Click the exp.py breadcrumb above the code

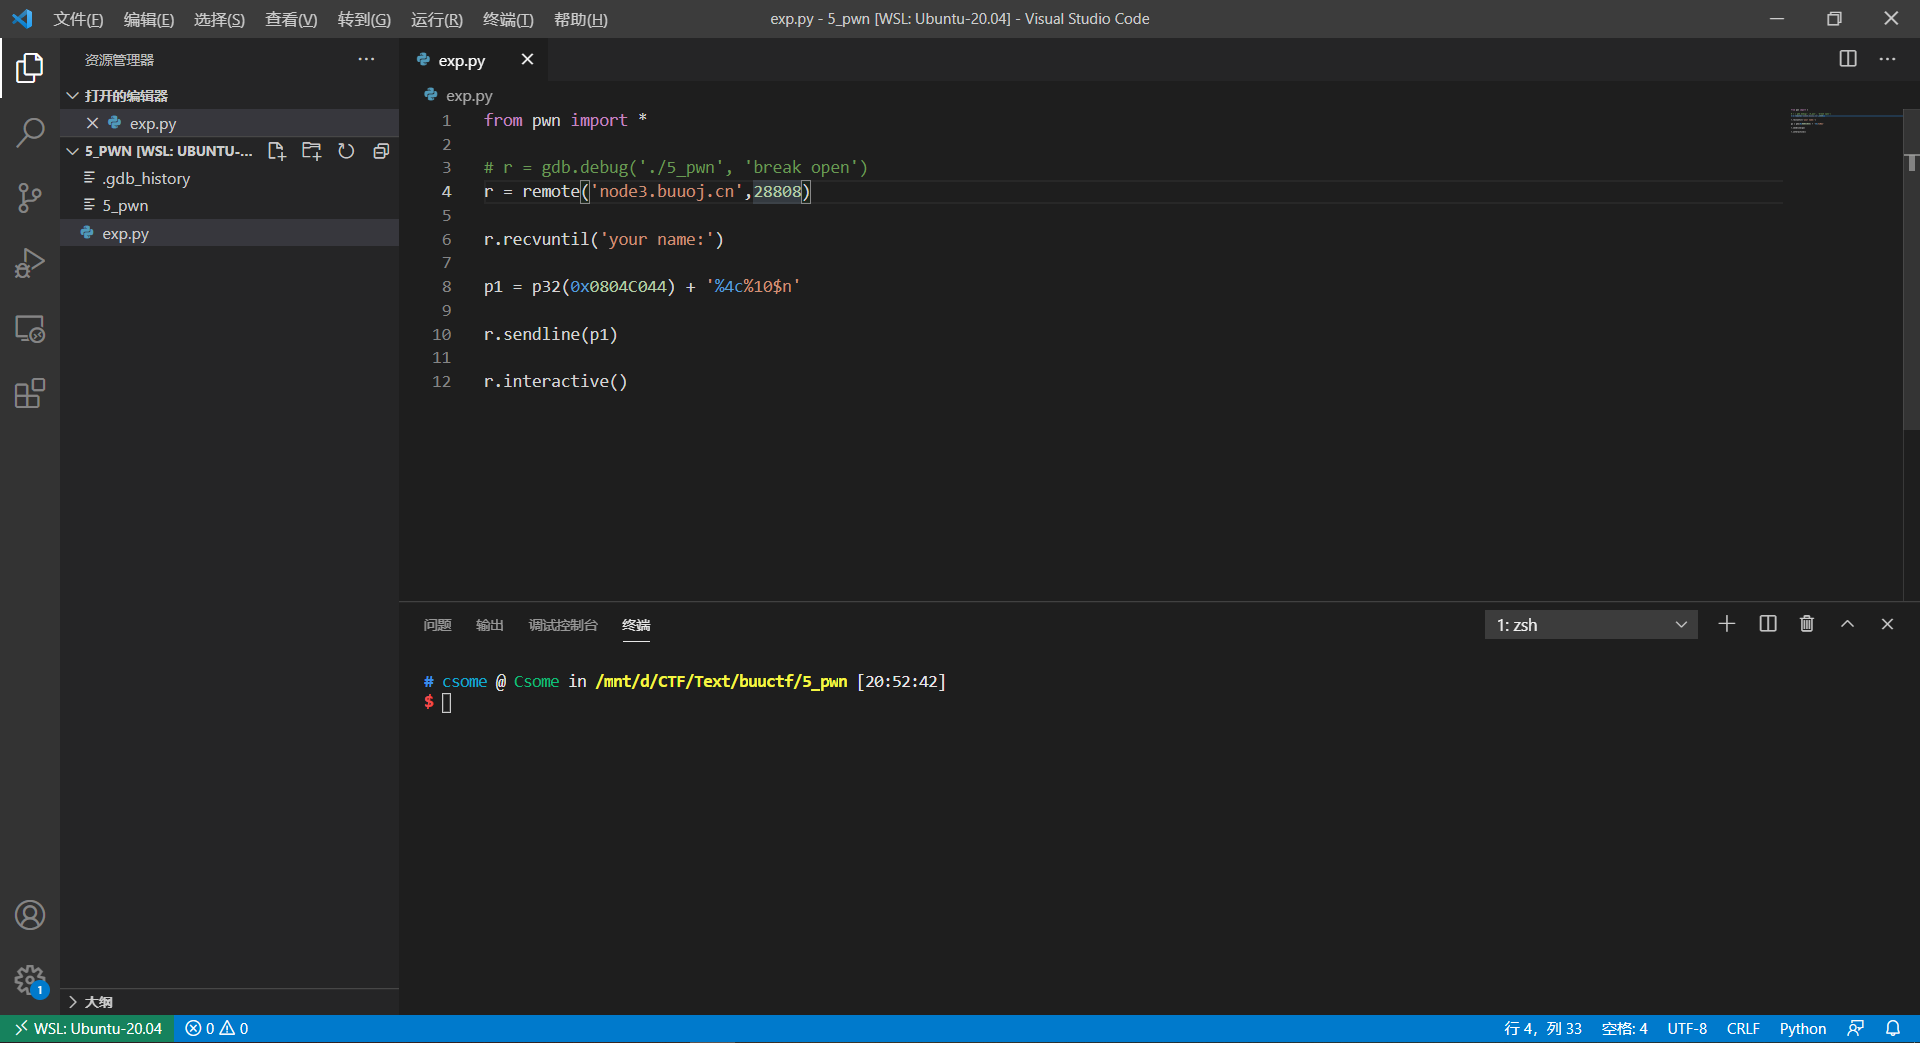point(469,95)
